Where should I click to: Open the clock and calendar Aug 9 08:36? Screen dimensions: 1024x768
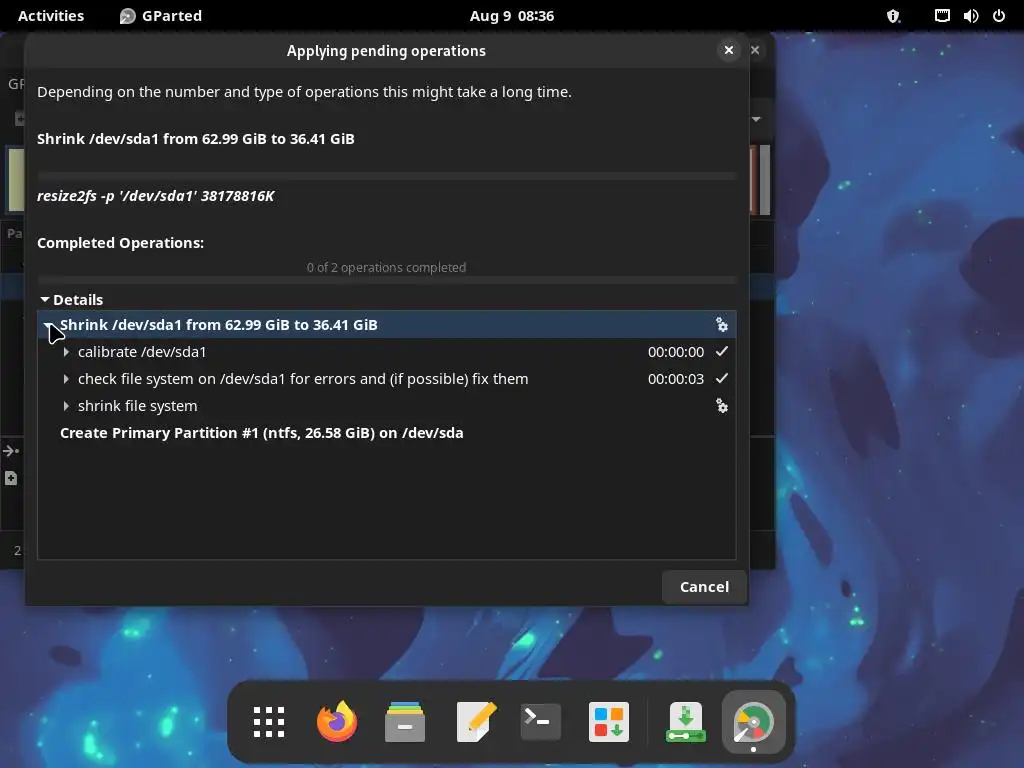pos(512,16)
